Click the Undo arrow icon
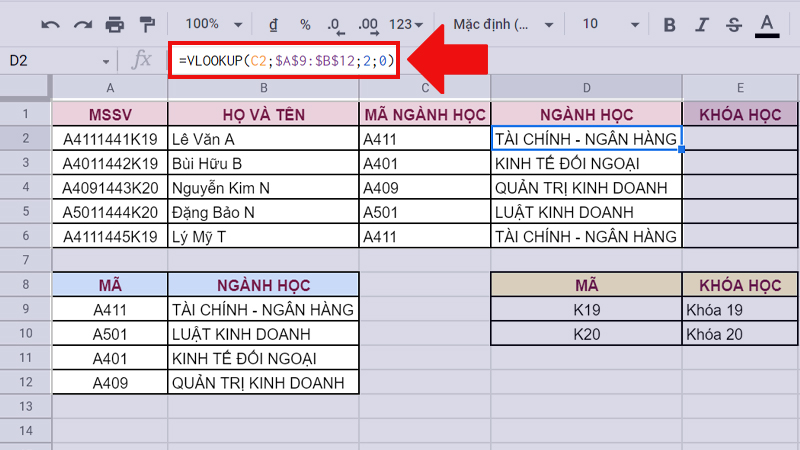Image resolution: width=800 pixels, height=450 pixels. point(51,24)
